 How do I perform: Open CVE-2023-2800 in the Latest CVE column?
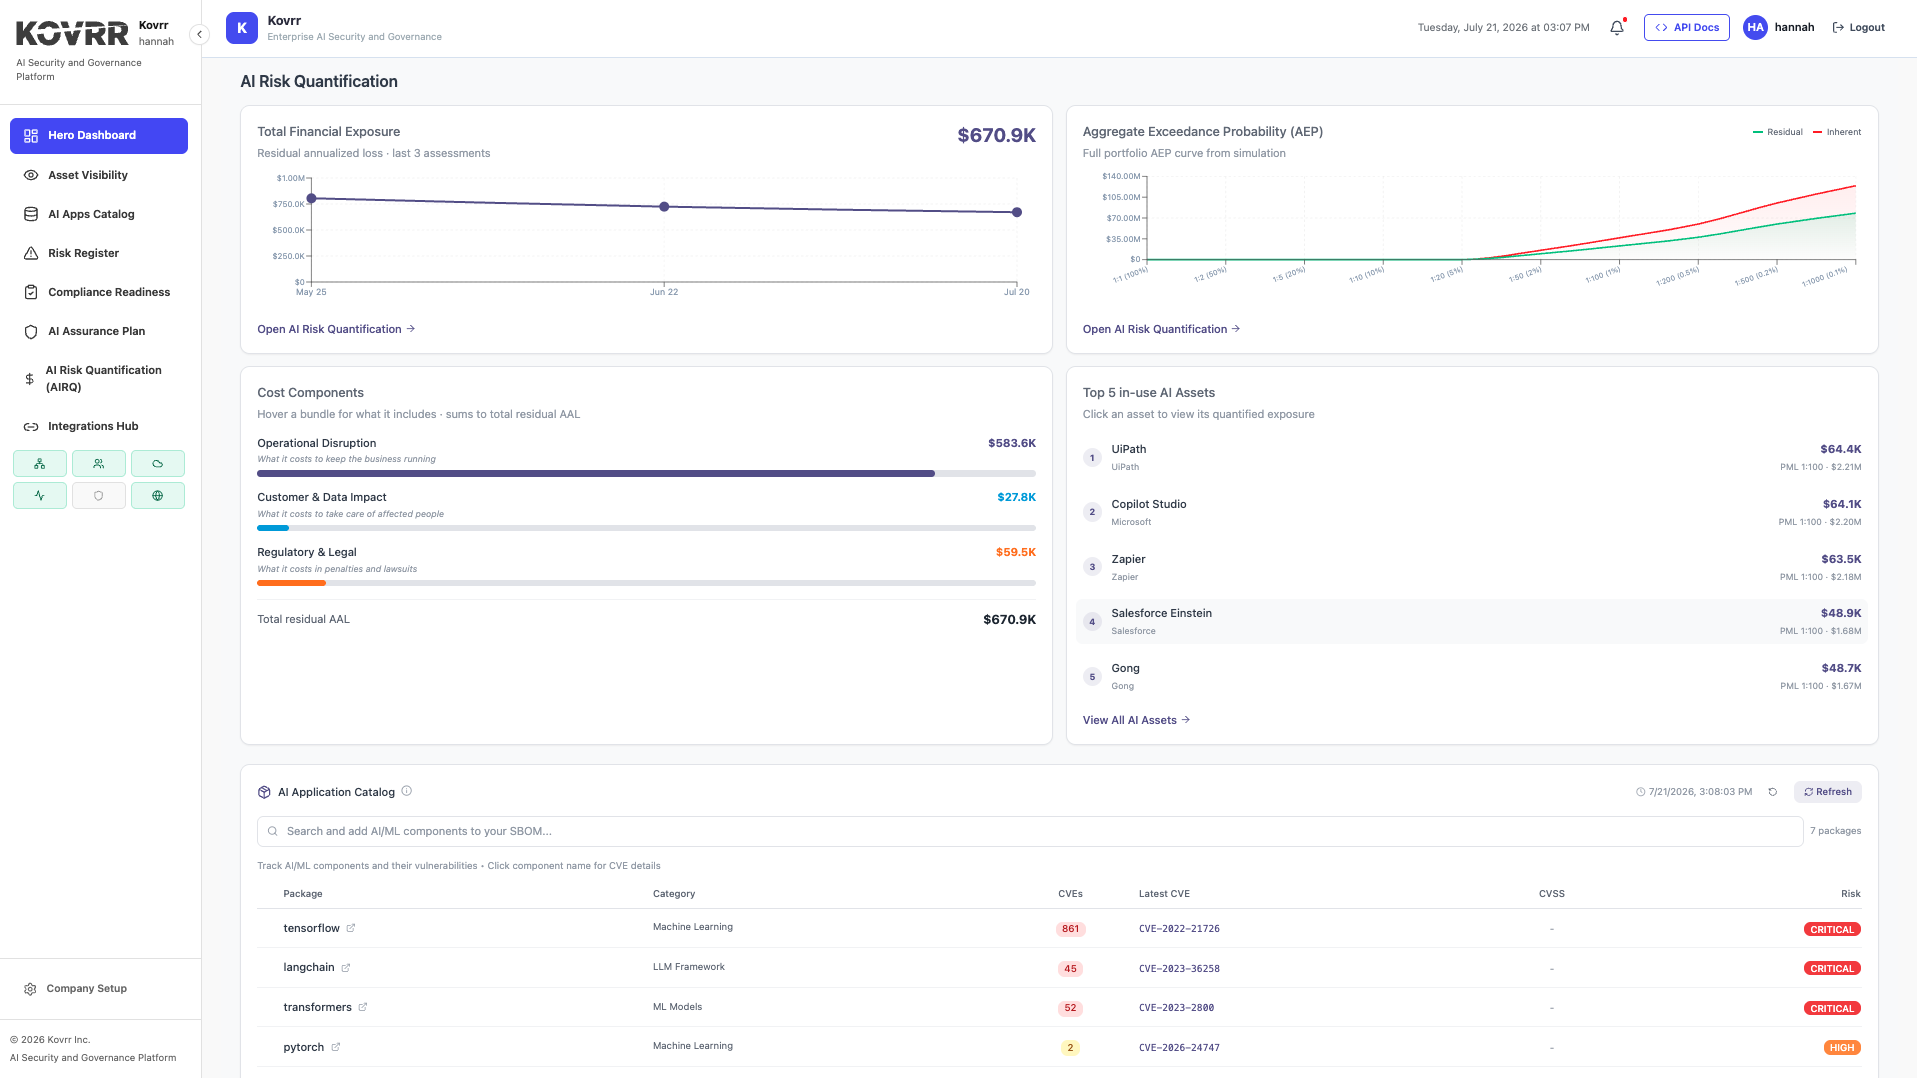pos(1176,1008)
